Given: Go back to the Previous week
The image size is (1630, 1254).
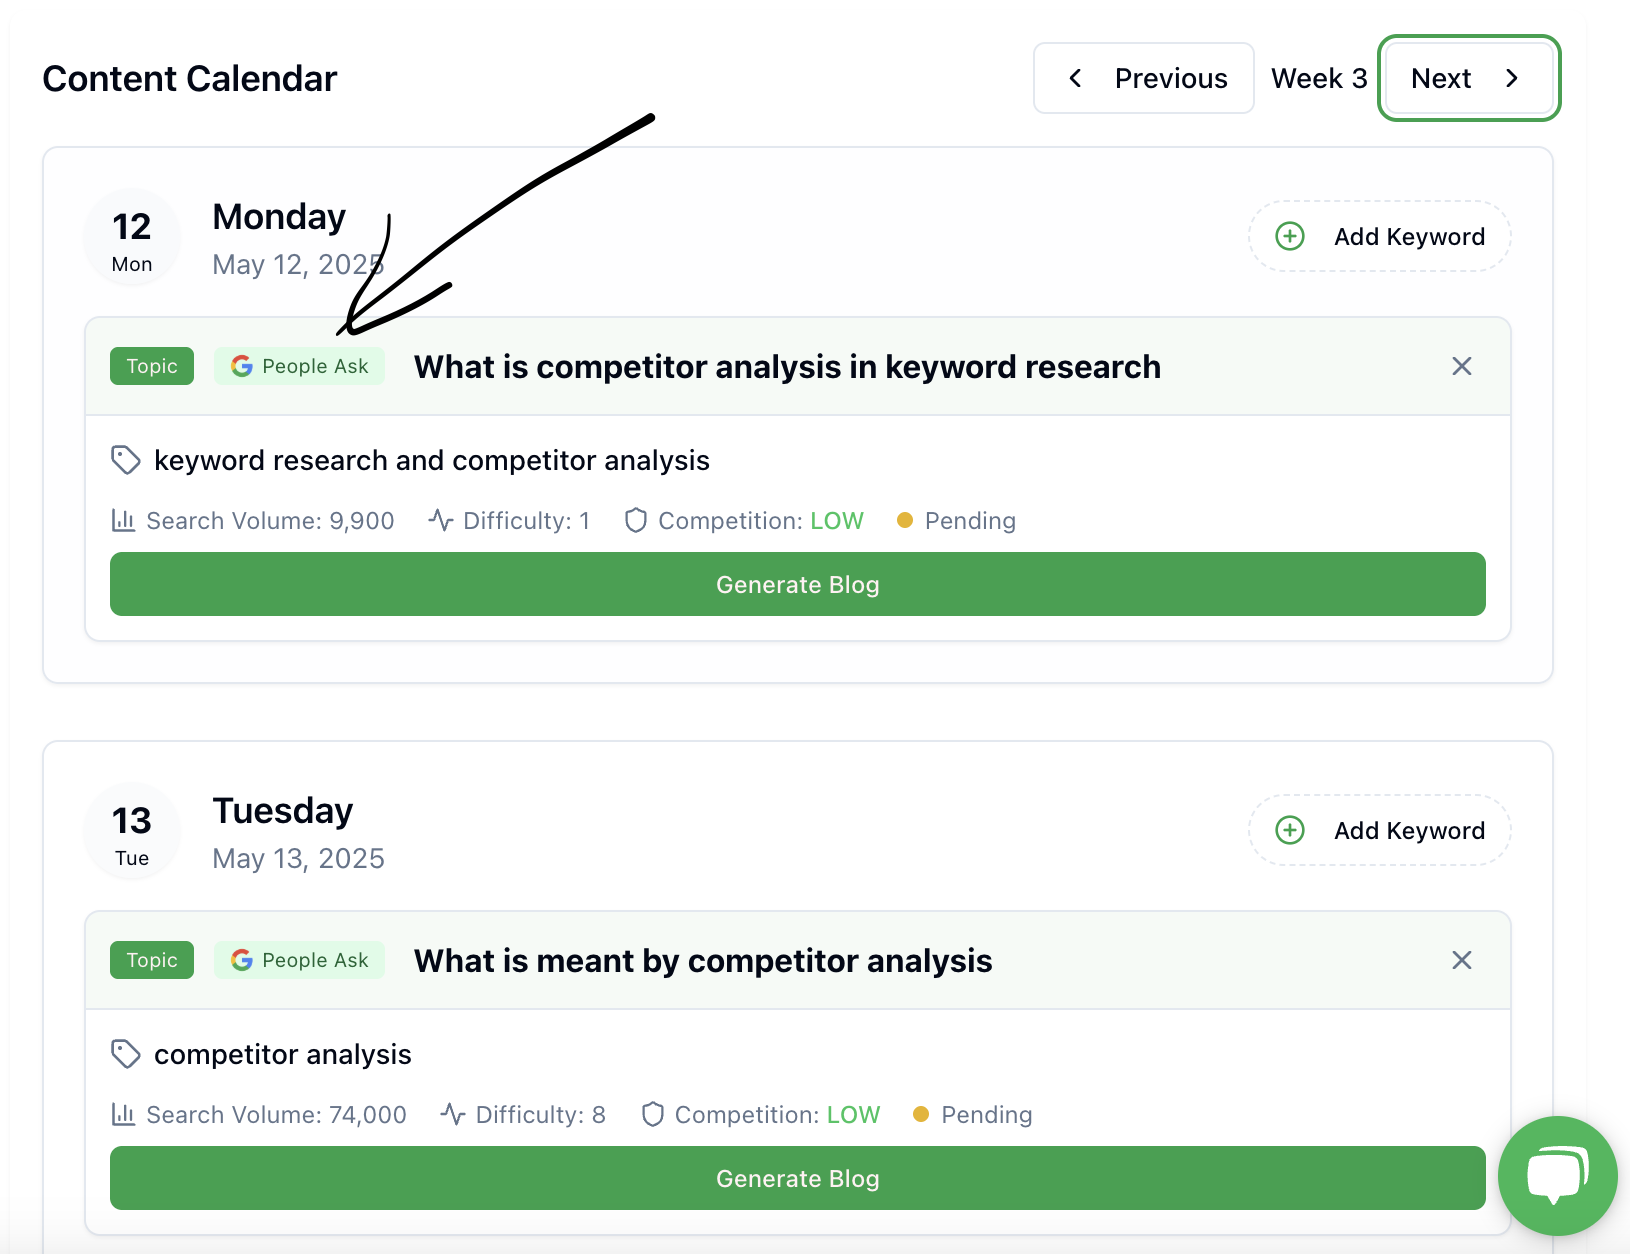Looking at the screenshot, I should (x=1143, y=78).
